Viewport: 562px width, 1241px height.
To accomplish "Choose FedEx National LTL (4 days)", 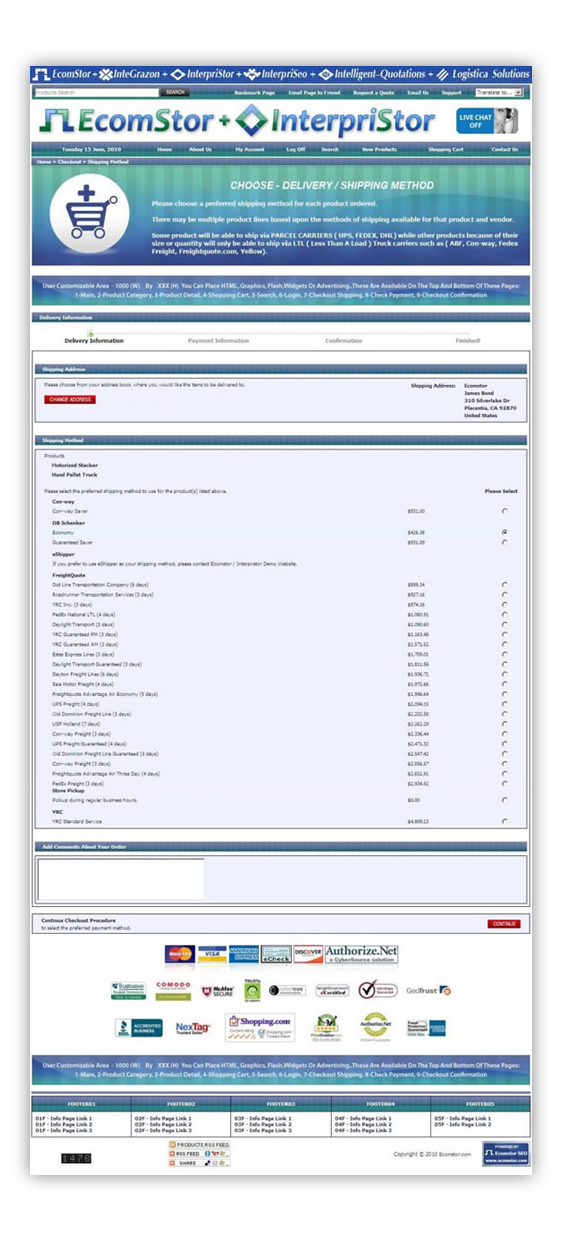I will click(x=504, y=615).
